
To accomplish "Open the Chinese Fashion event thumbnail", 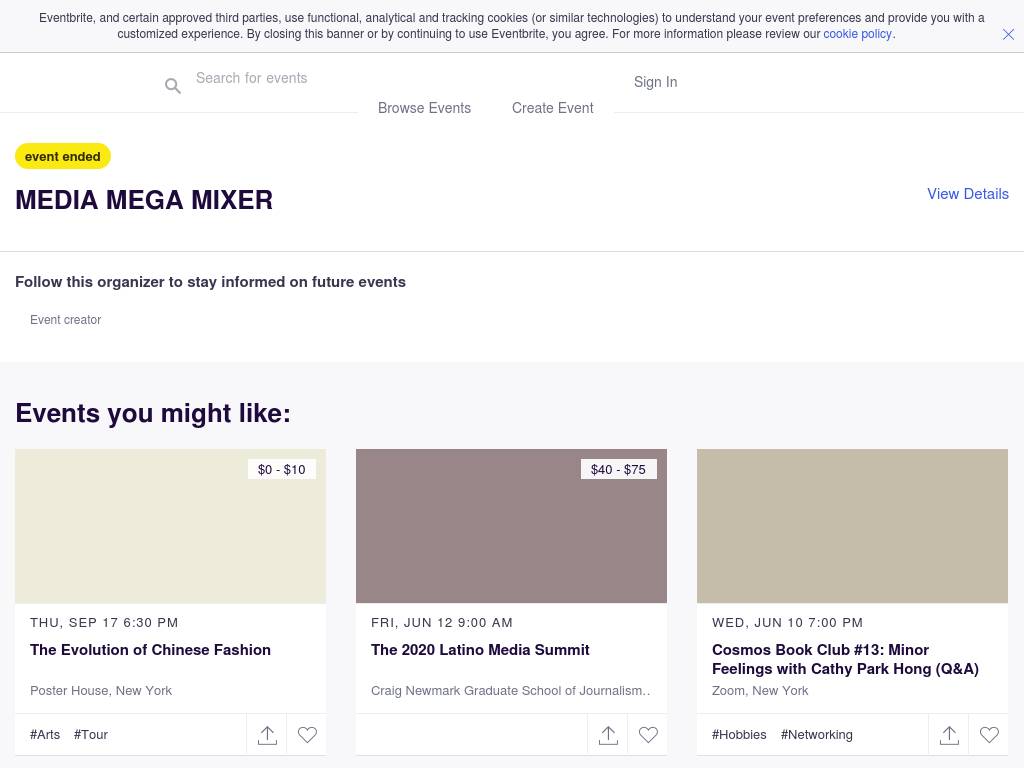I will [x=170, y=526].
